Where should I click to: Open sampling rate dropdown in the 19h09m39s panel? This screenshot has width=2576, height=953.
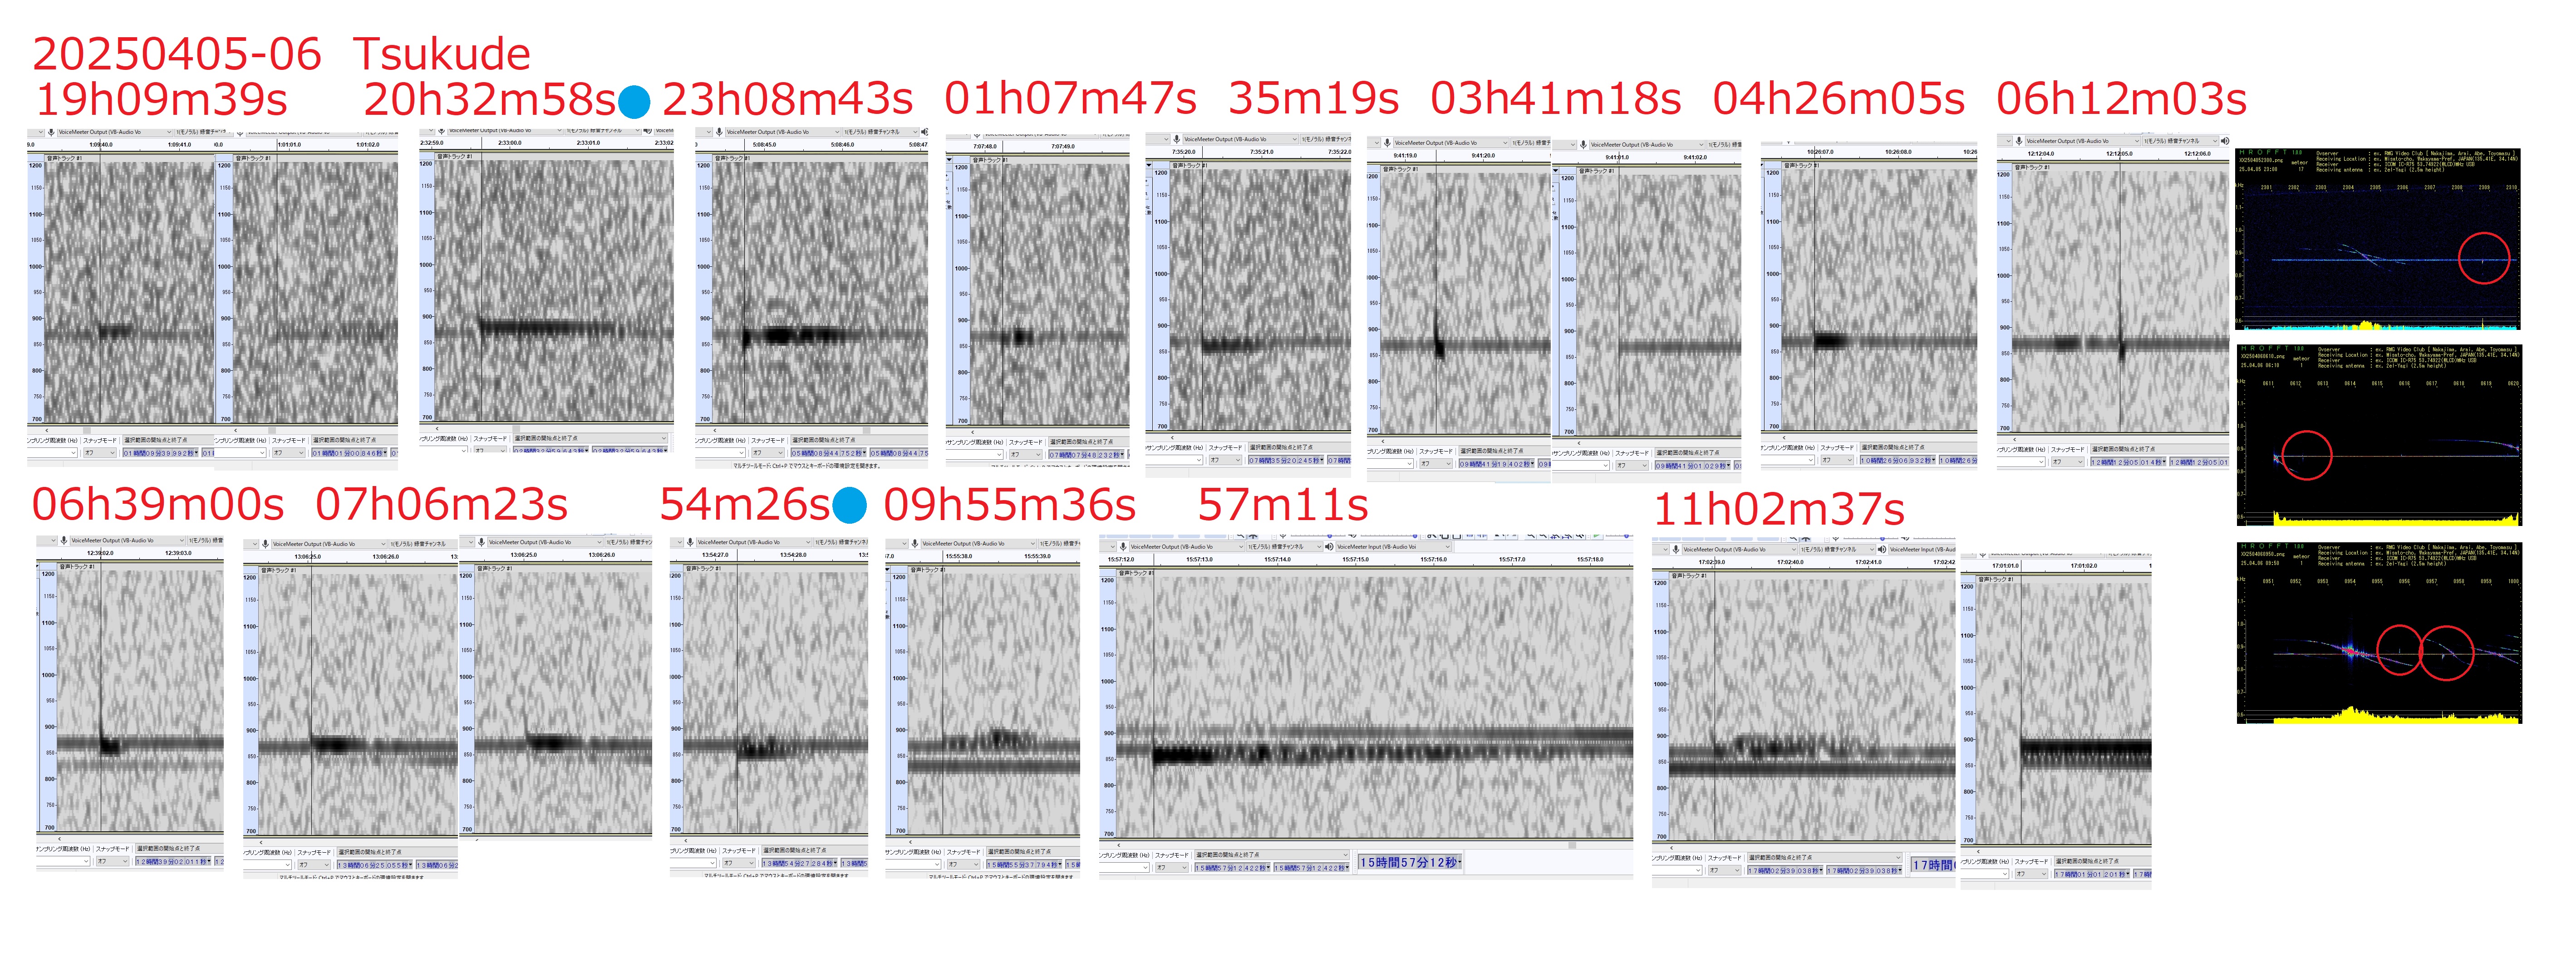pyautogui.click(x=72, y=453)
